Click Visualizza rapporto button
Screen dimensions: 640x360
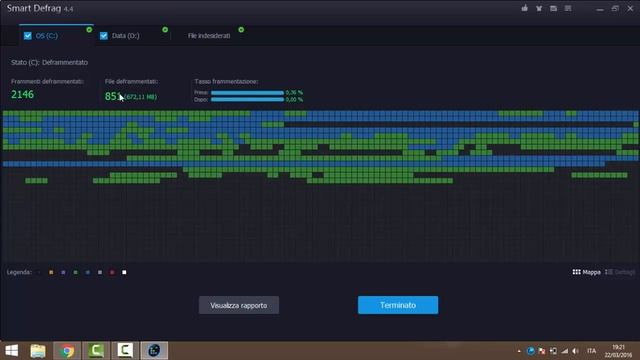tap(239, 305)
